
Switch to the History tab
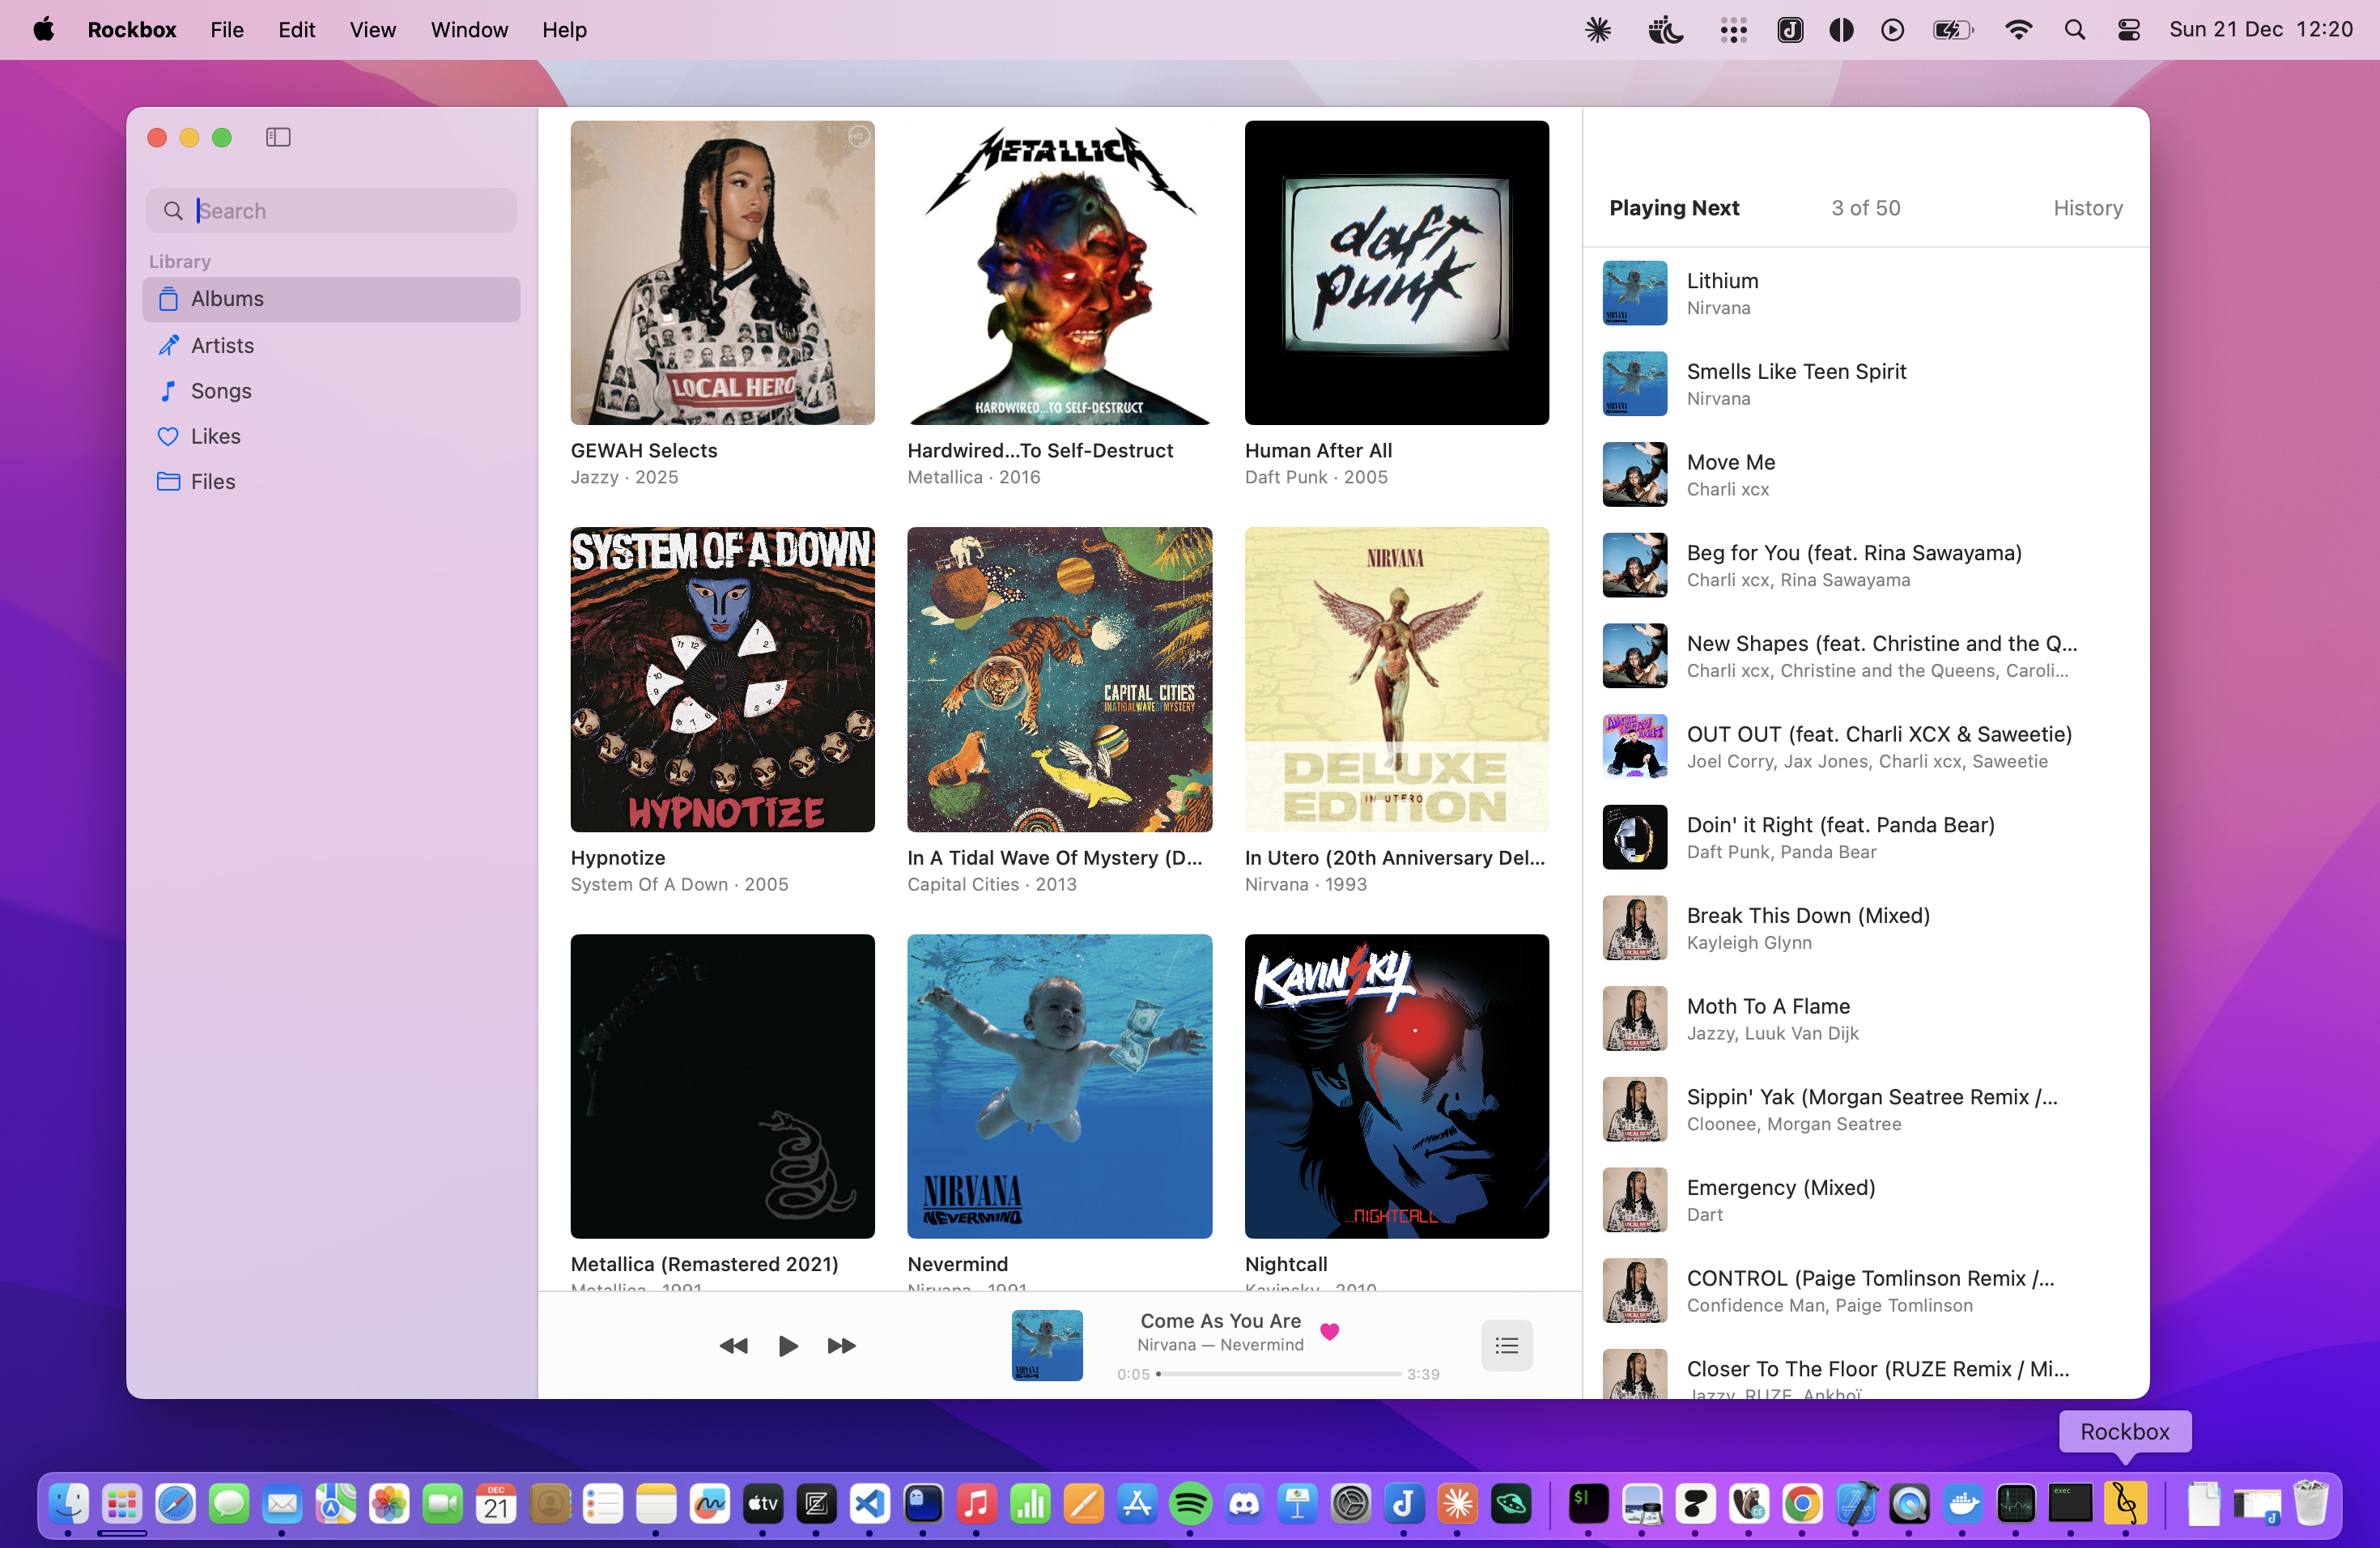pos(2087,208)
